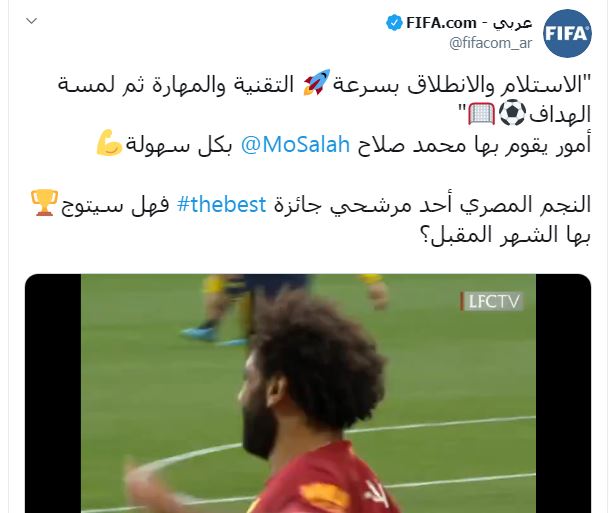Open the @fifacom_ar handle link

pyautogui.click(x=491, y=43)
